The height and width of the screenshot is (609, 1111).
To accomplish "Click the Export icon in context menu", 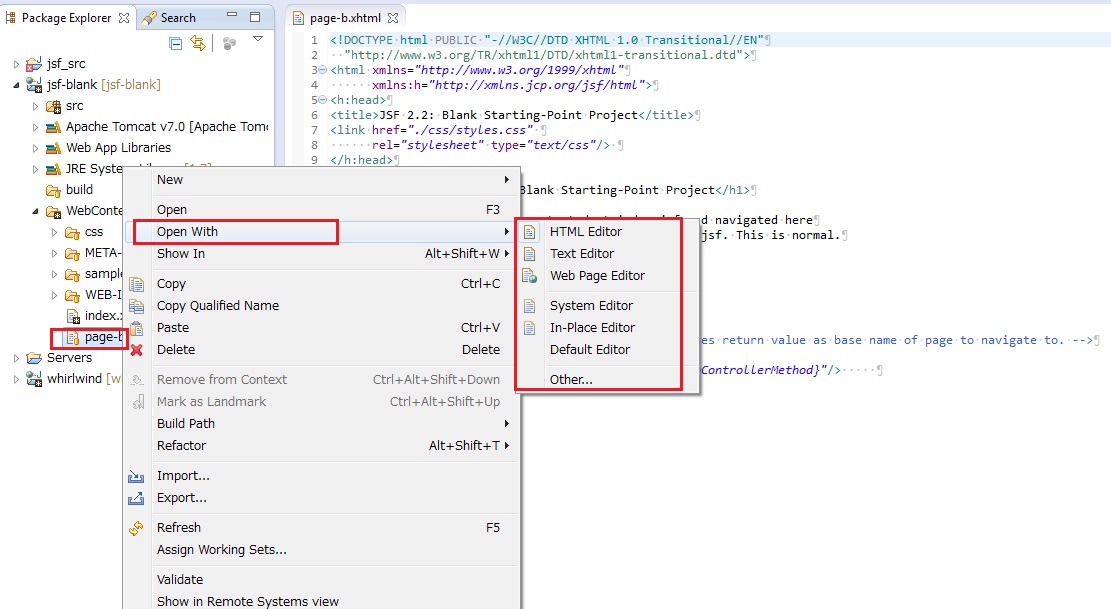I will pos(137,498).
